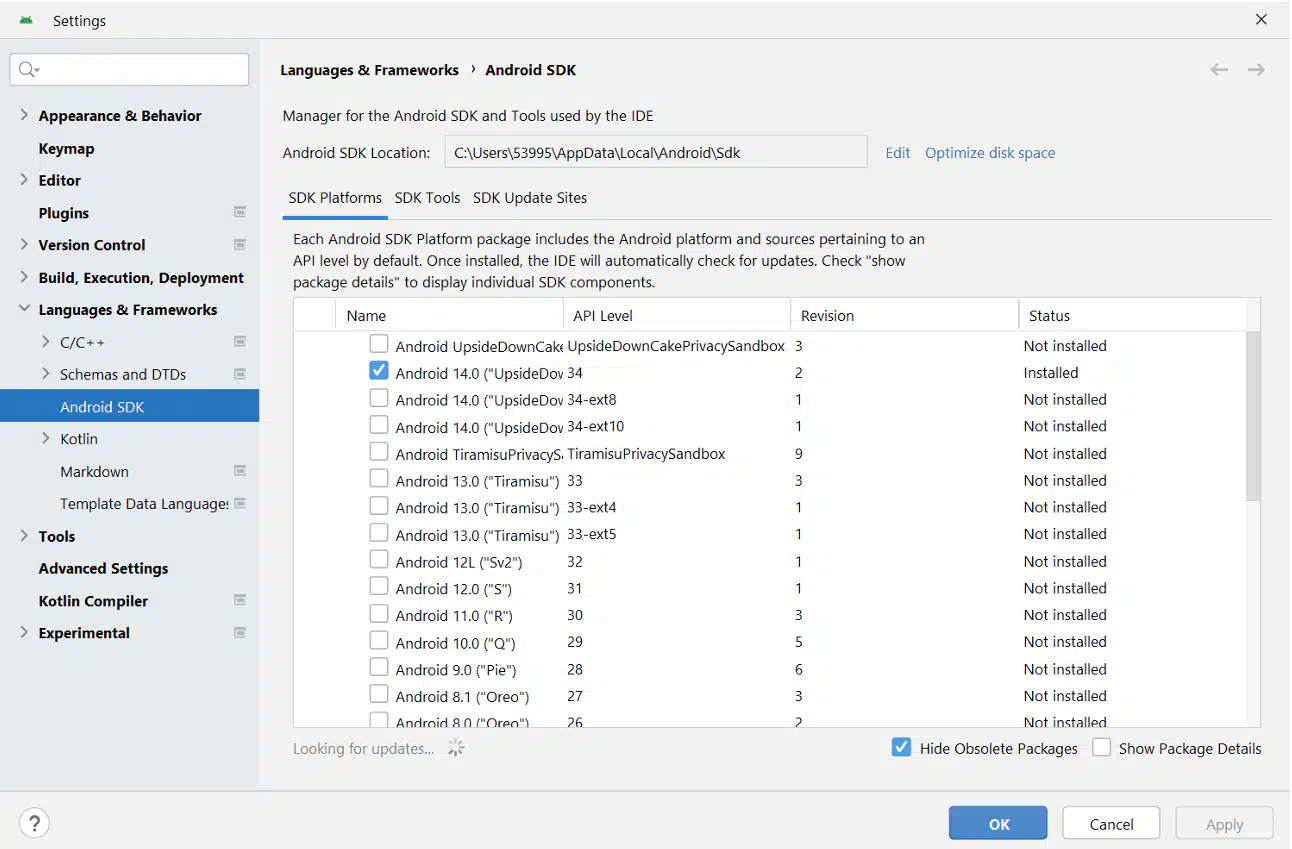Uncheck the installed Android 14.0 API 34 checkbox
The height and width of the screenshot is (849, 1292).
click(379, 371)
